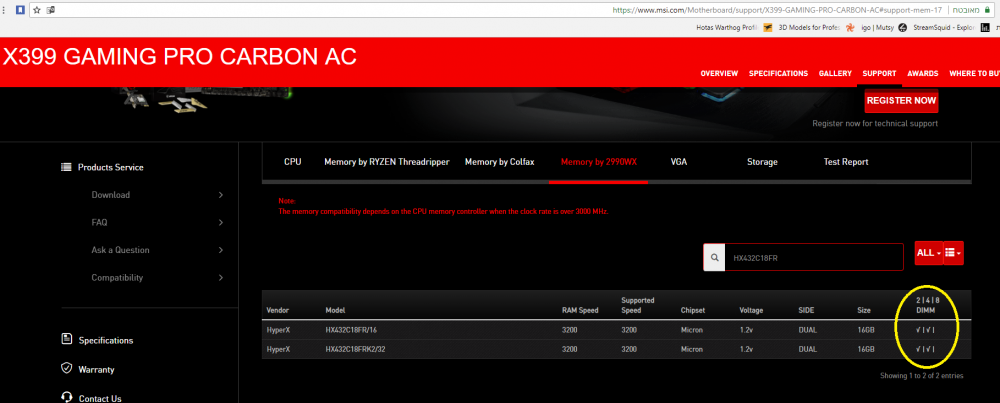Viewport: 1000px width, 403px height.
Task: Sort by Vendor column header
Action: click(x=277, y=311)
